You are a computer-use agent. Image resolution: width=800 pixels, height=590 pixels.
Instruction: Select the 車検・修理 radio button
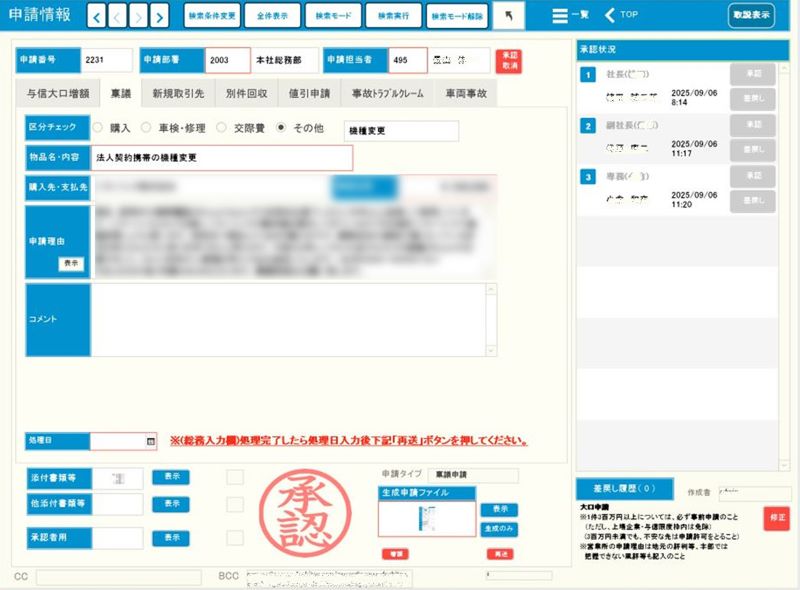(x=146, y=128)
